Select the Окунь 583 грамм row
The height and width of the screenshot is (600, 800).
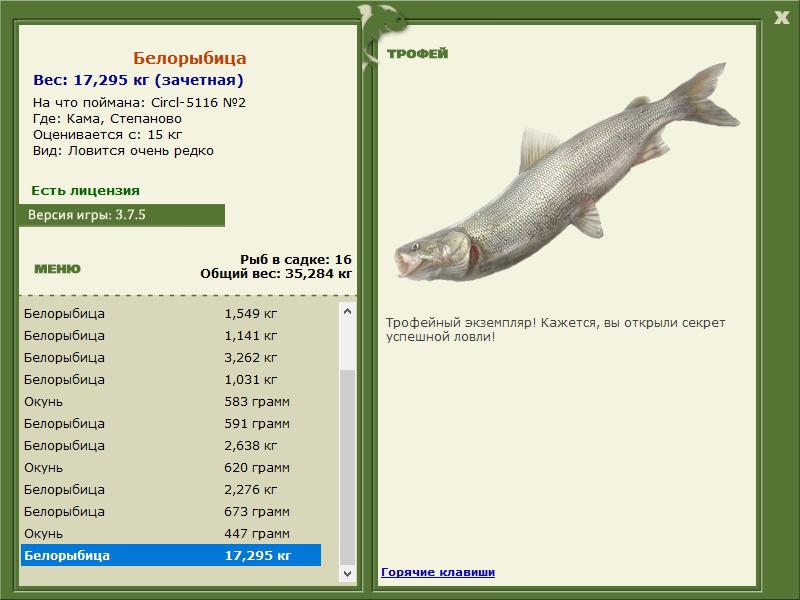click(171, 401)
